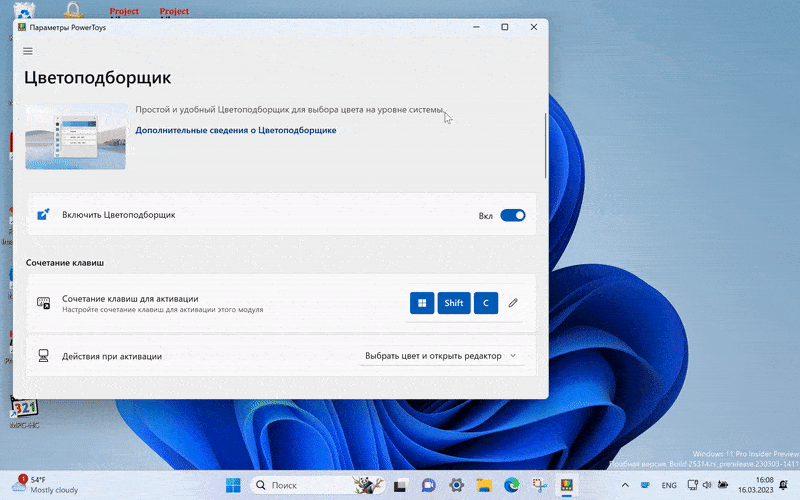The height and width of the screenshot is (500, 800).
Task: Launch the Chat app from the taskbar
Action: tap(428, 485)
